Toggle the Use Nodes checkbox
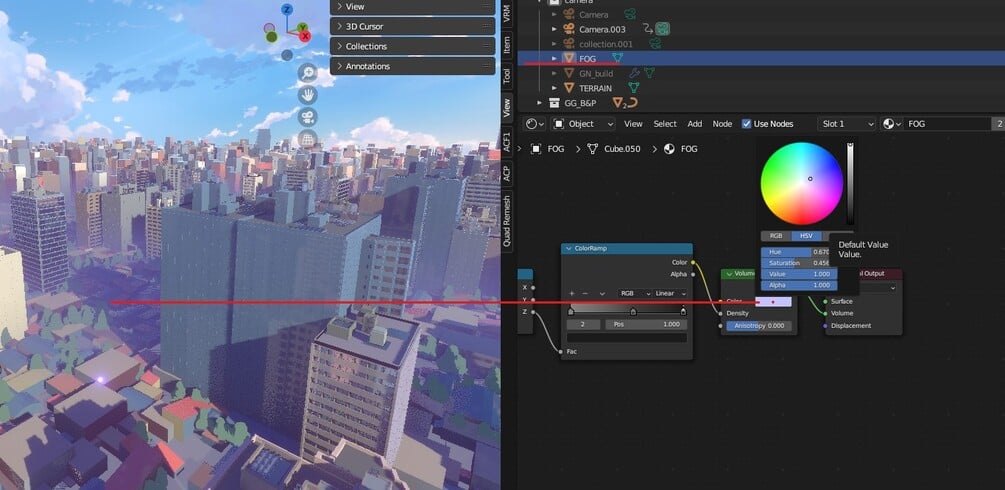The width and height of the screenshot is (1005, 490). 746,124
